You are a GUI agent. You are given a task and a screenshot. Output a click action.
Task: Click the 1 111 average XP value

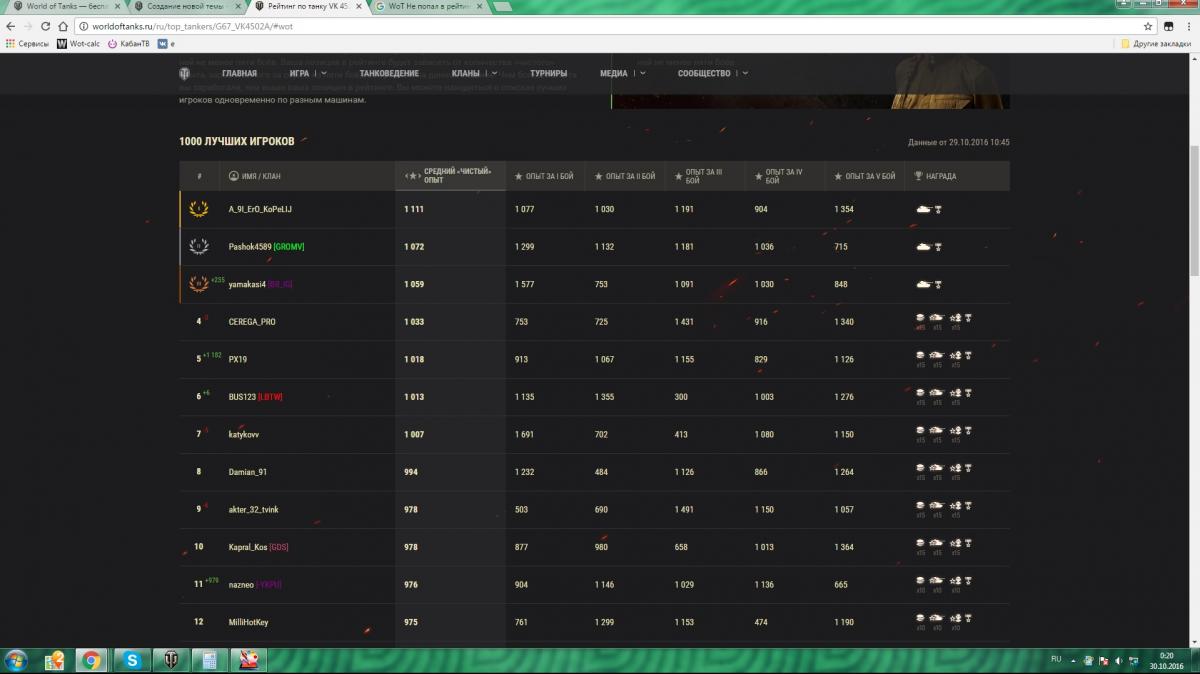414,209
